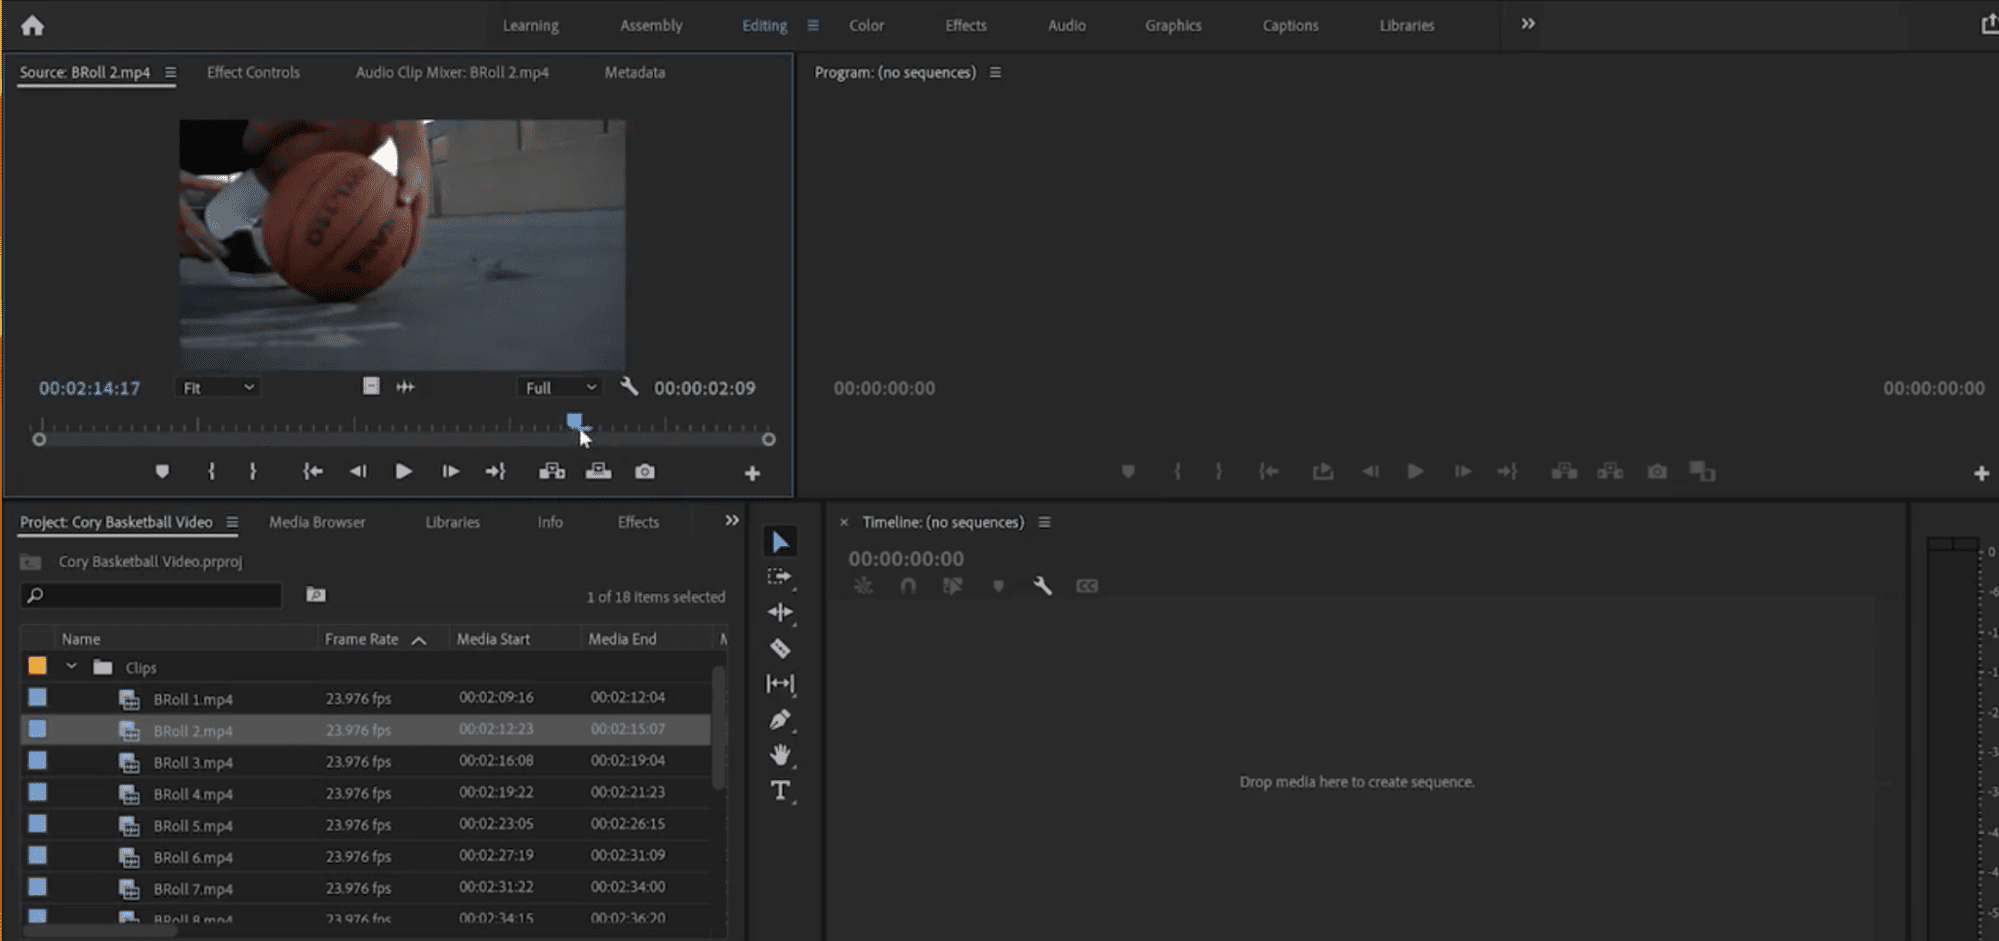This screenshot has height=941, width=1999.
Task: Toggle snap magnet in Timeline
Action: coord(908,586)
